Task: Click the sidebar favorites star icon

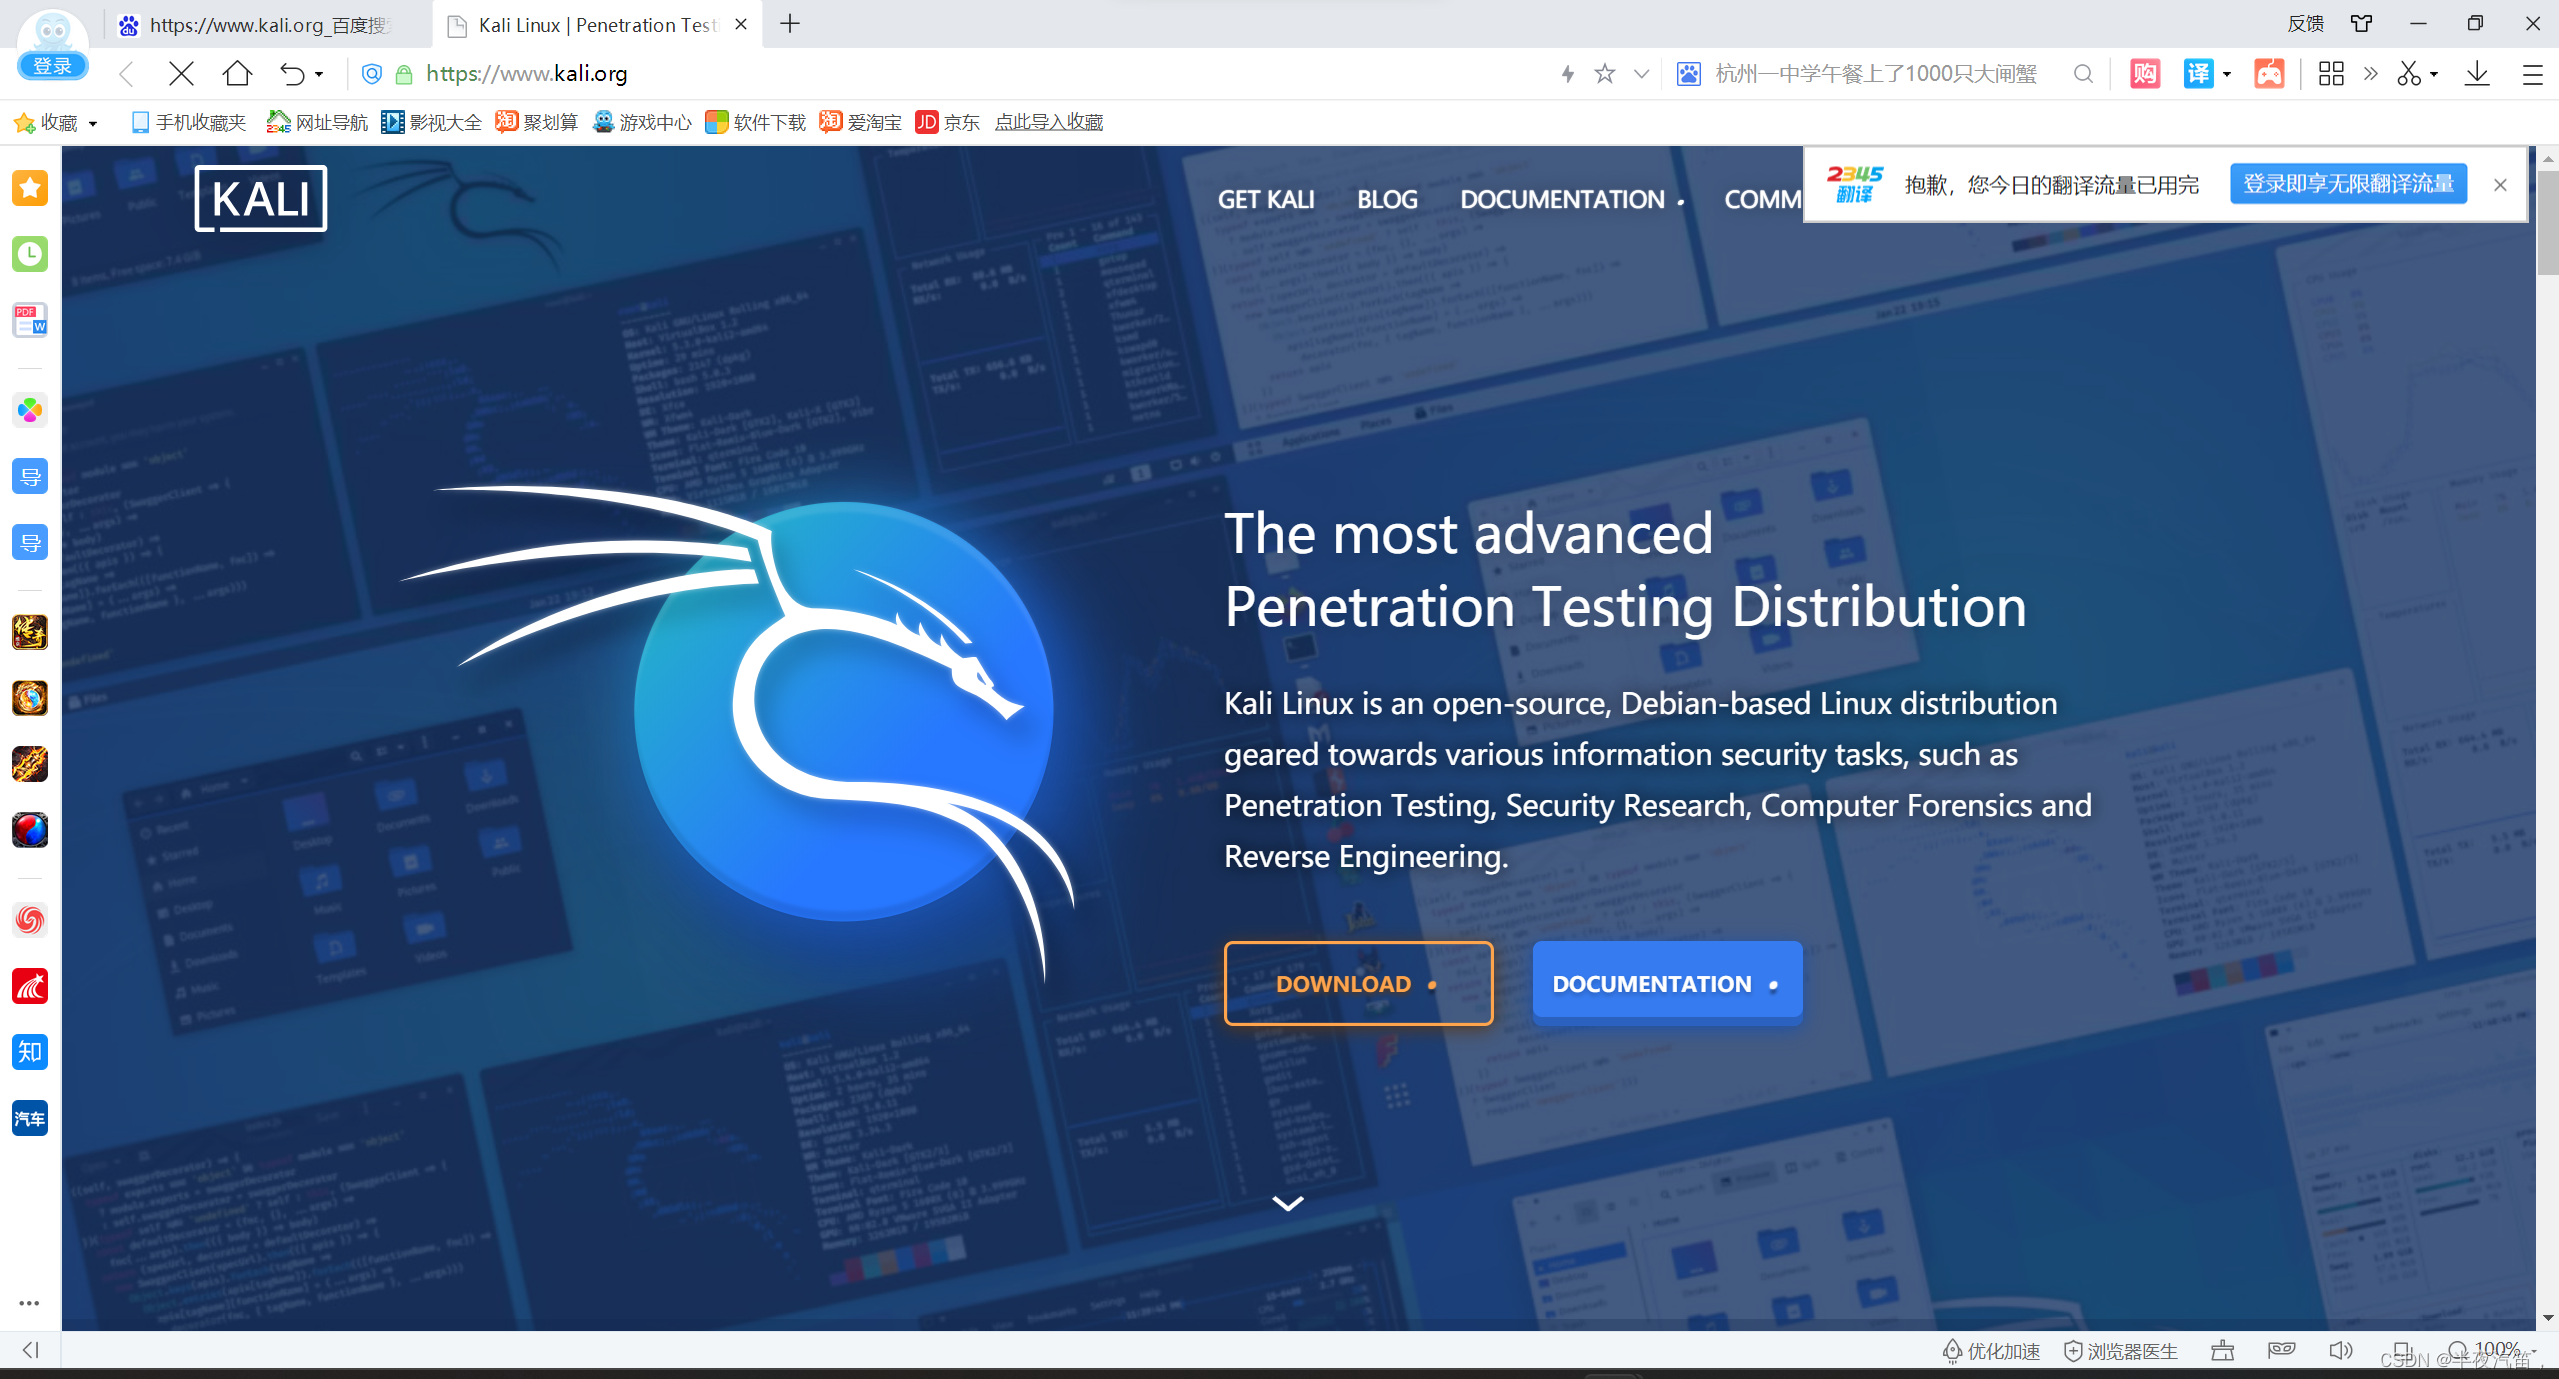Action: tap(30, 187)
